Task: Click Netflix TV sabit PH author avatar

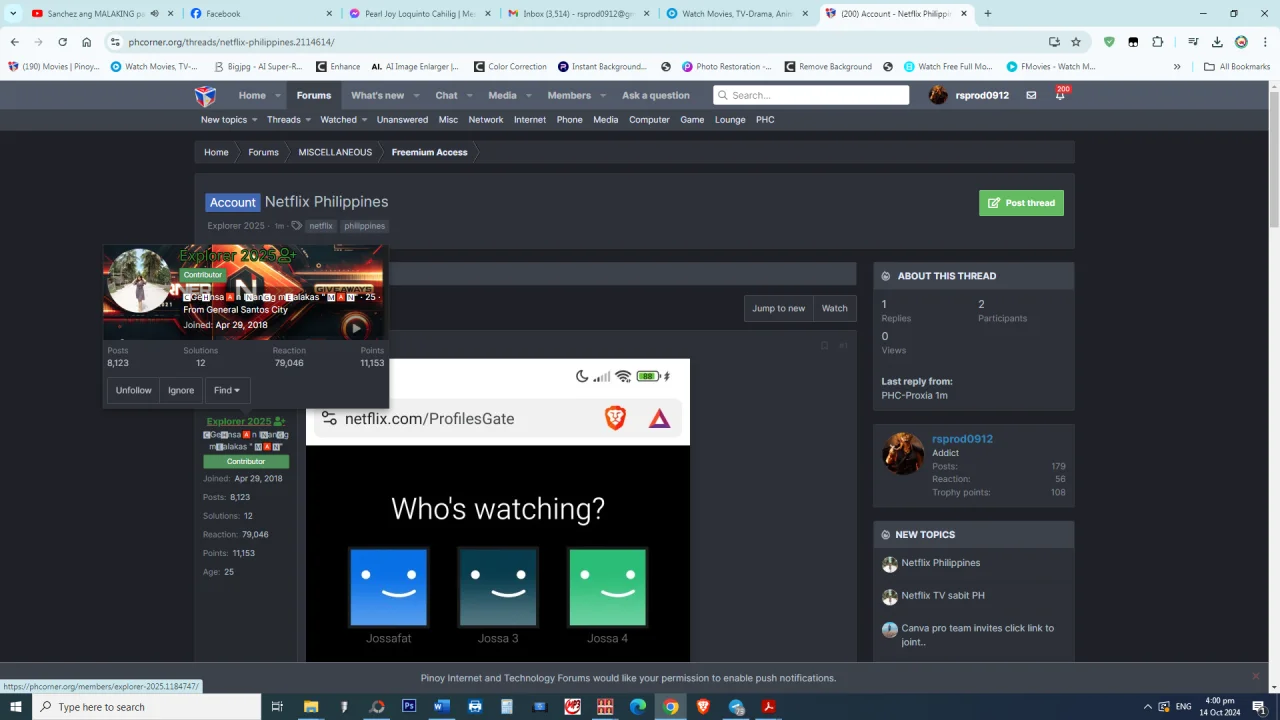Action: click(x=890, y=597)
